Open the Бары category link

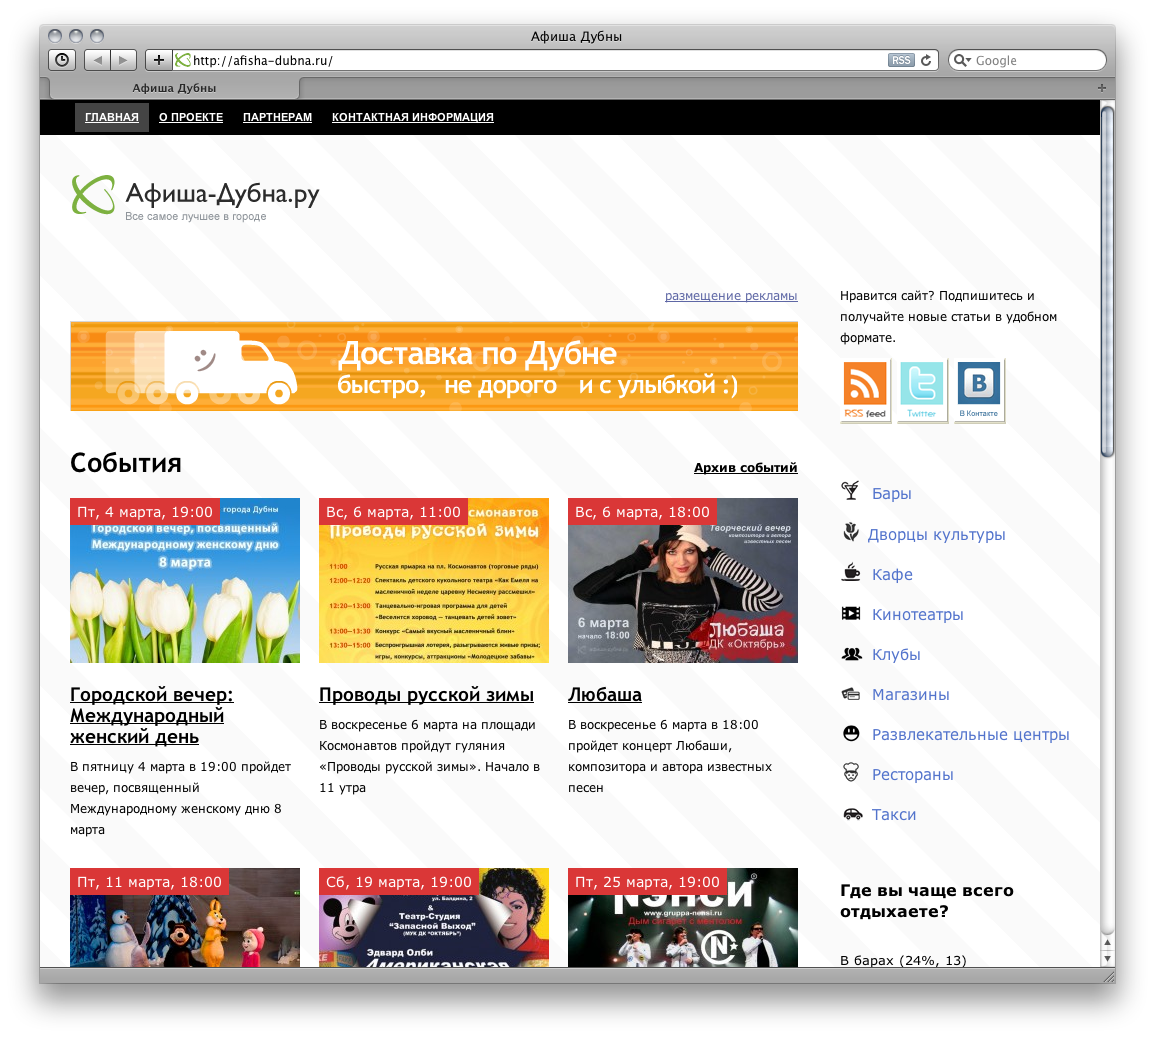891,494
